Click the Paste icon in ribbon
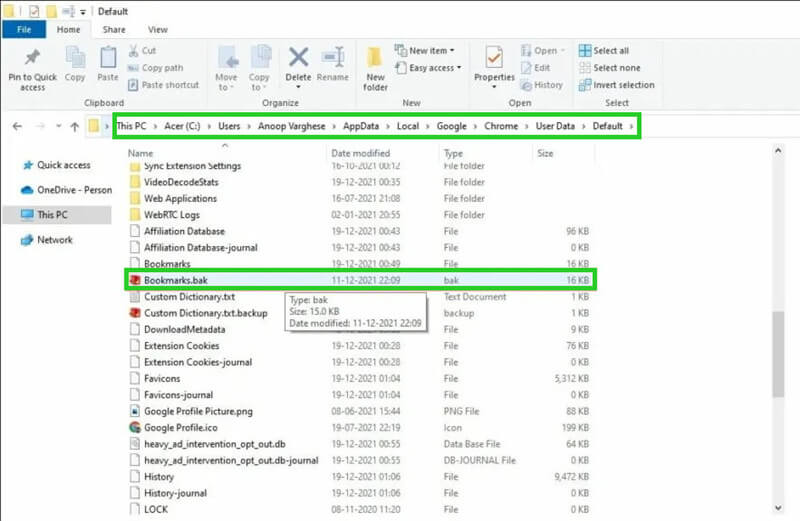The width and height of the screenshot is (800, 521). click(108, 59)
